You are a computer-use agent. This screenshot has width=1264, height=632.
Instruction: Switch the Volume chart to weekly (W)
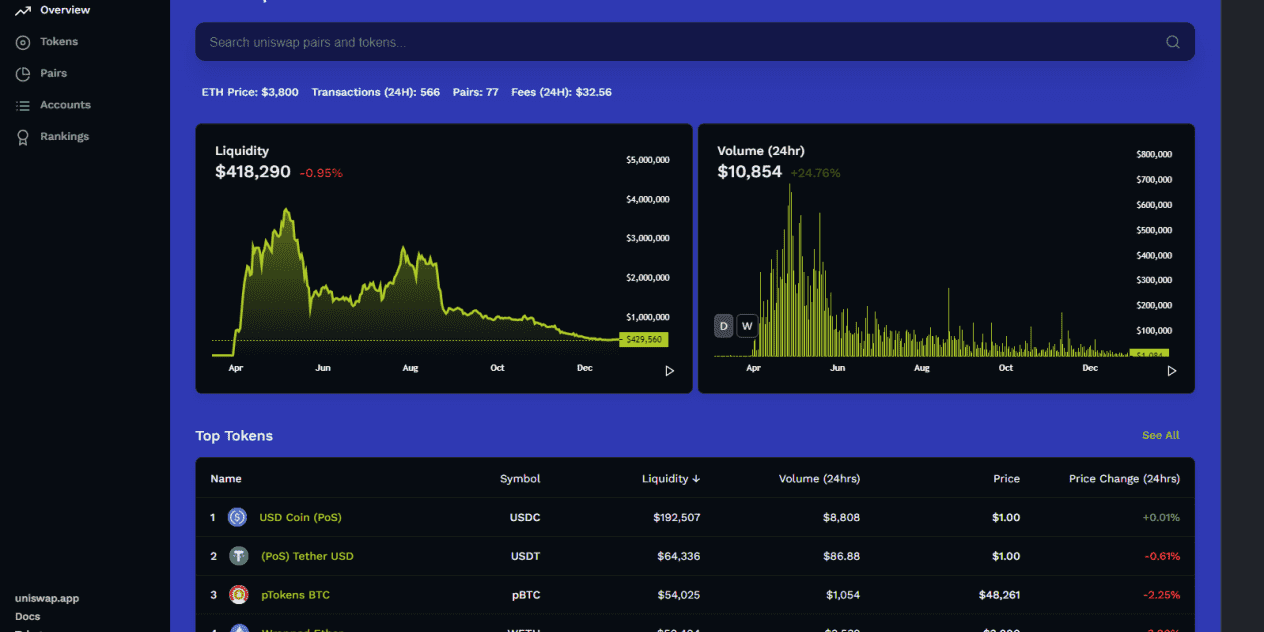pos(747,326)
